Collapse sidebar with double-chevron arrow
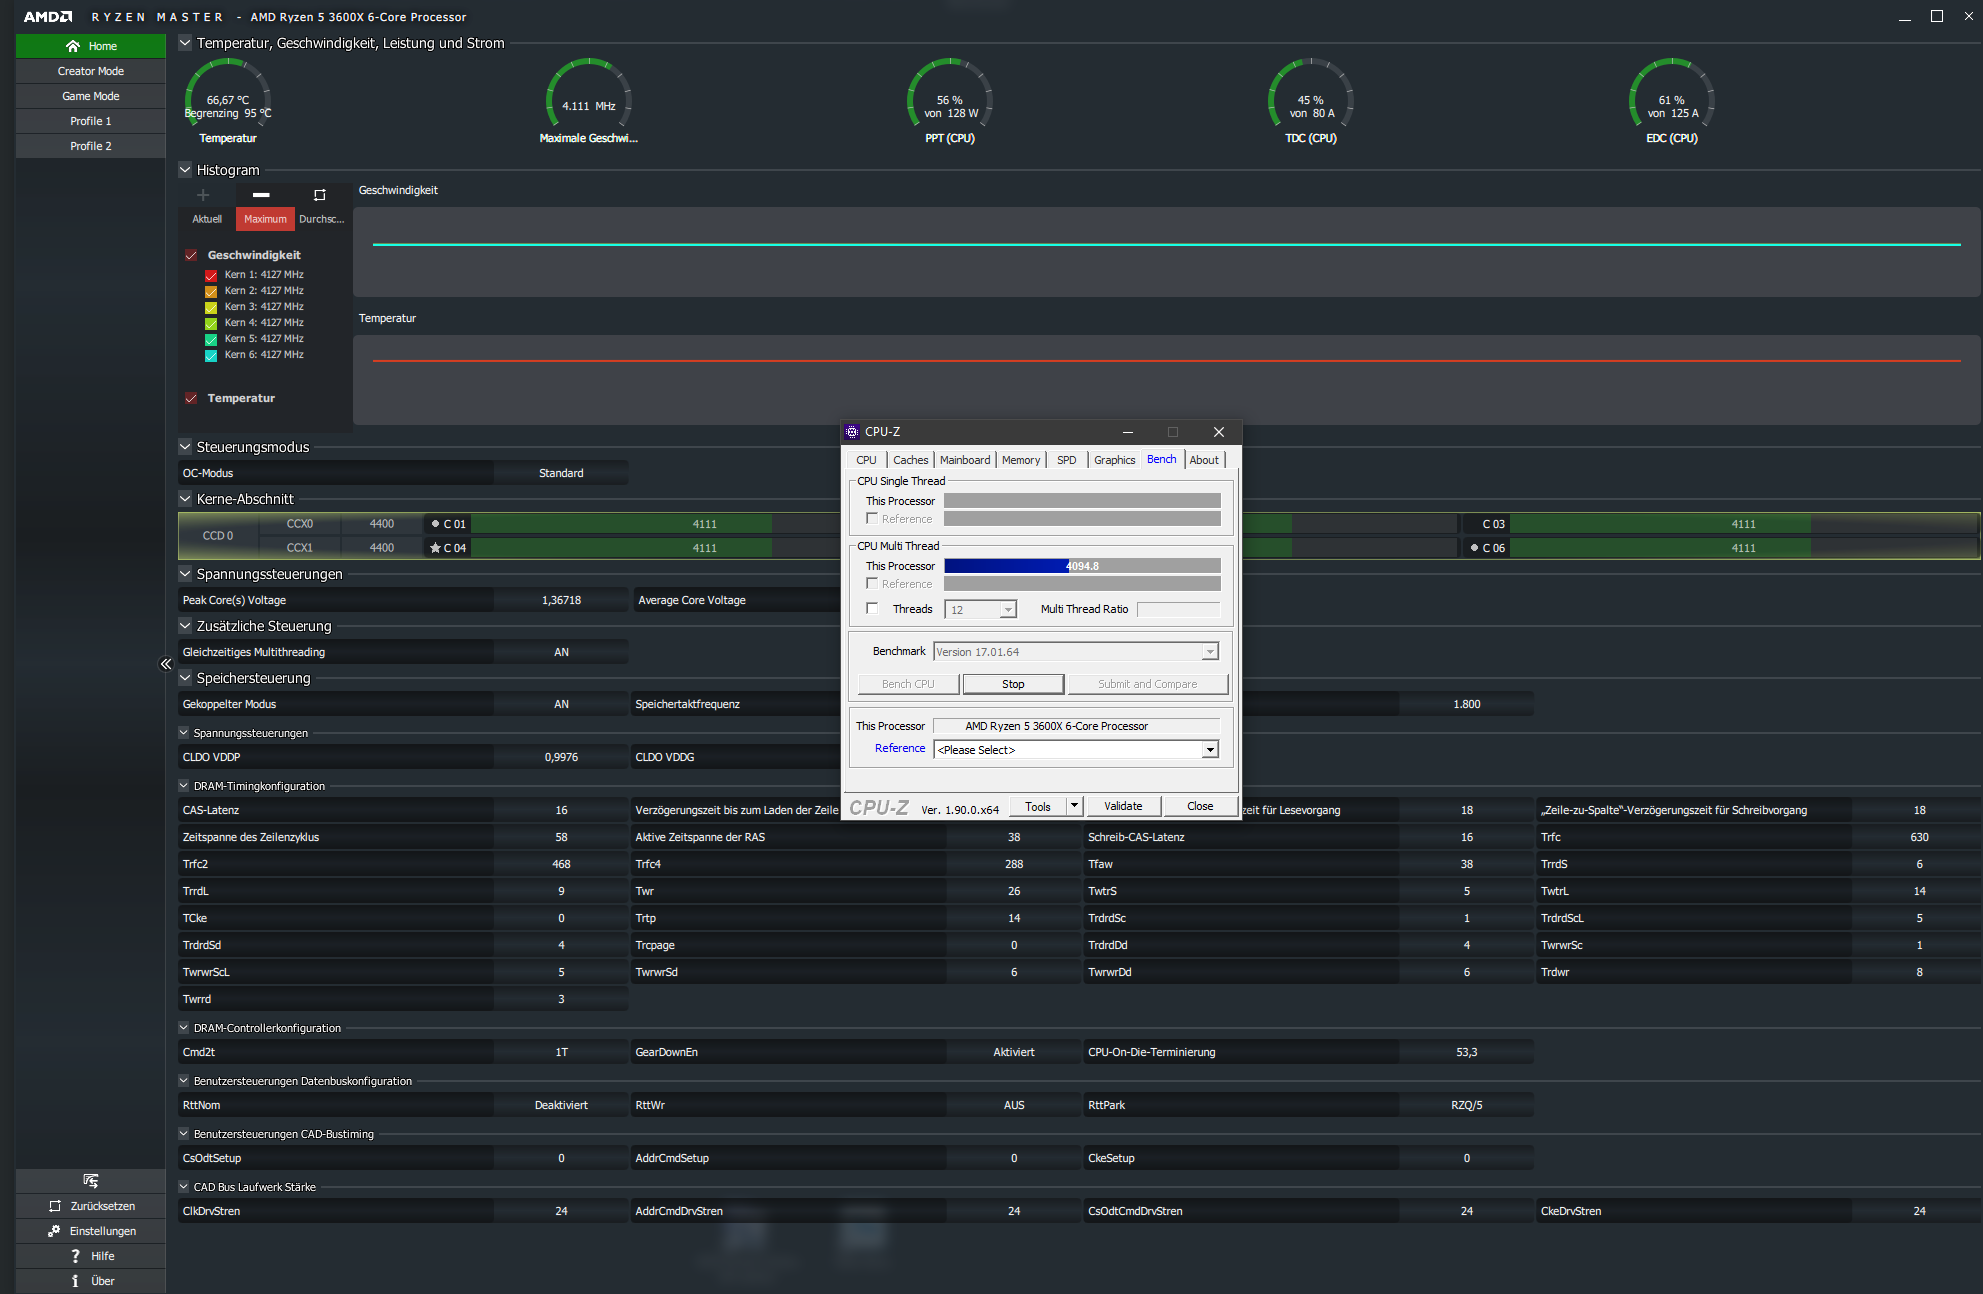This screenshot has width=1983, height=1294. [x=166, y=664]
